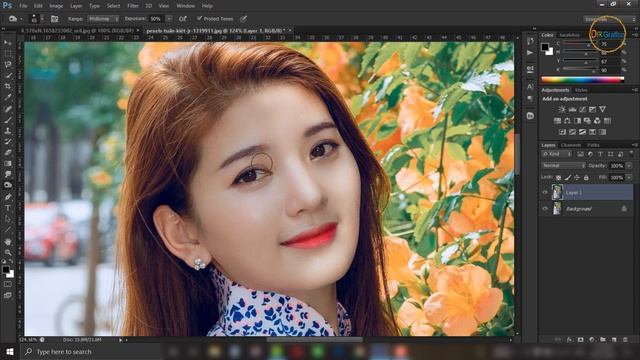
Task: Toggle the Protect Tones checkbox
Action: (200, 18)
